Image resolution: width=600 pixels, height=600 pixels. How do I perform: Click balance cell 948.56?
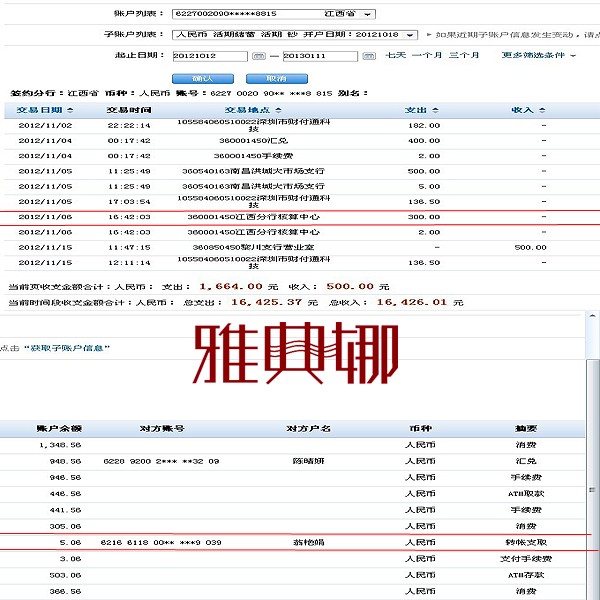(65, 461)
